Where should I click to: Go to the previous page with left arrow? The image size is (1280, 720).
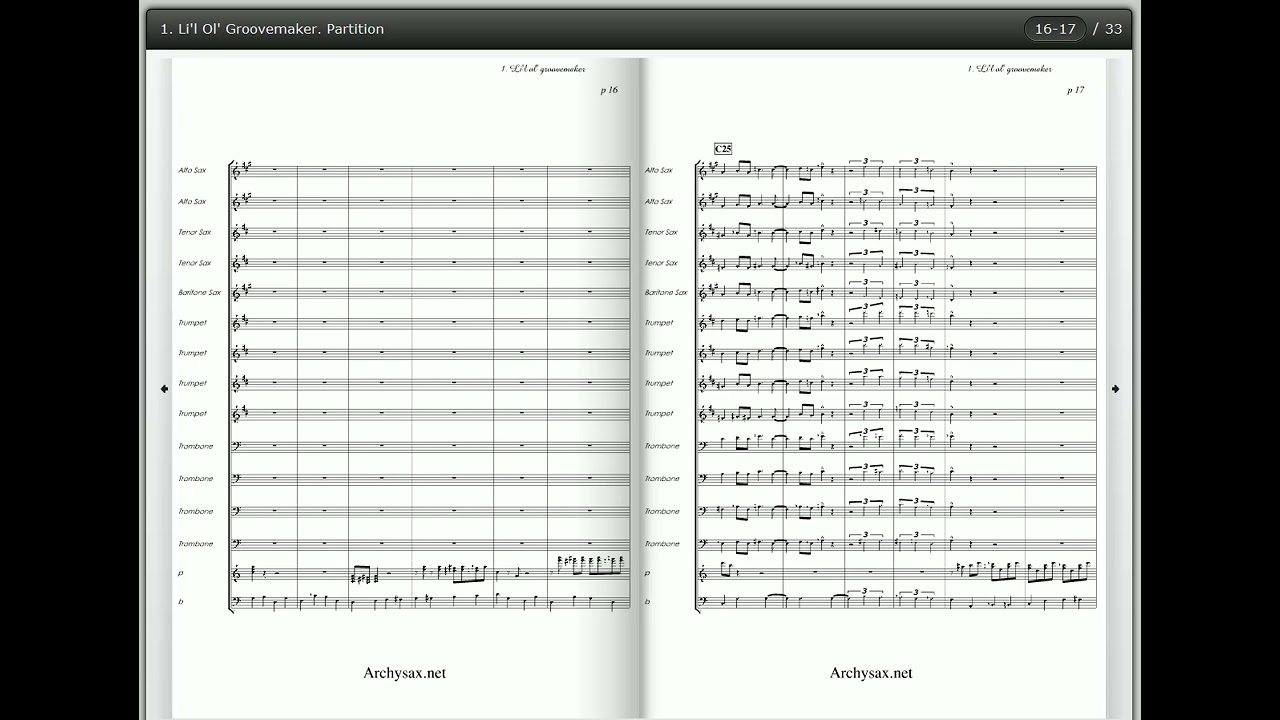(164, 389)
